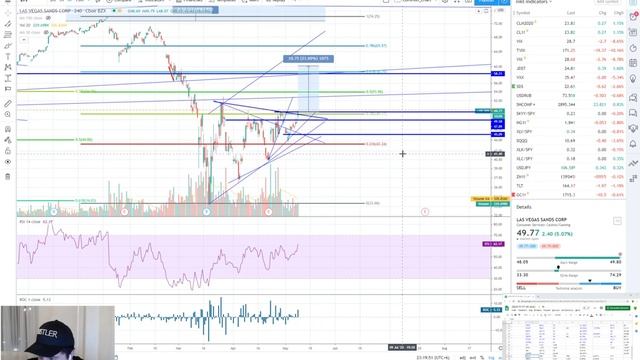Open the depth of market icon
640x360 pixels.
point(633,178)
